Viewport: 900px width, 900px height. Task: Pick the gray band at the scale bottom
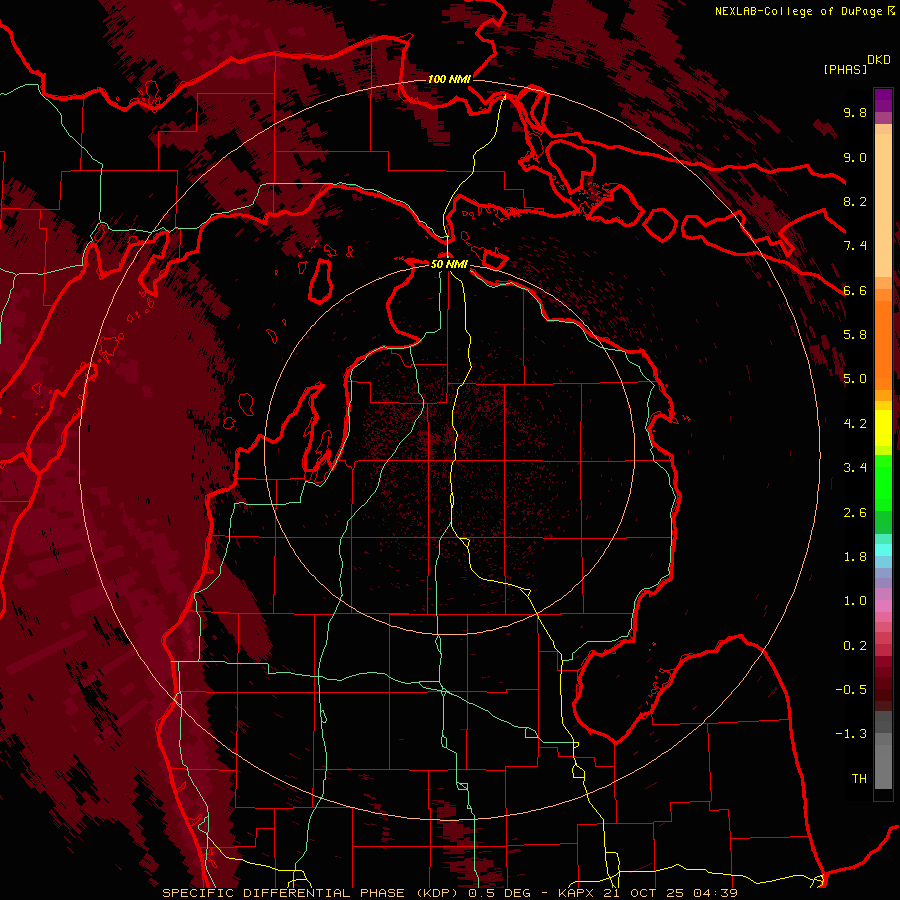pyautogui.click(x=883, y=751)
